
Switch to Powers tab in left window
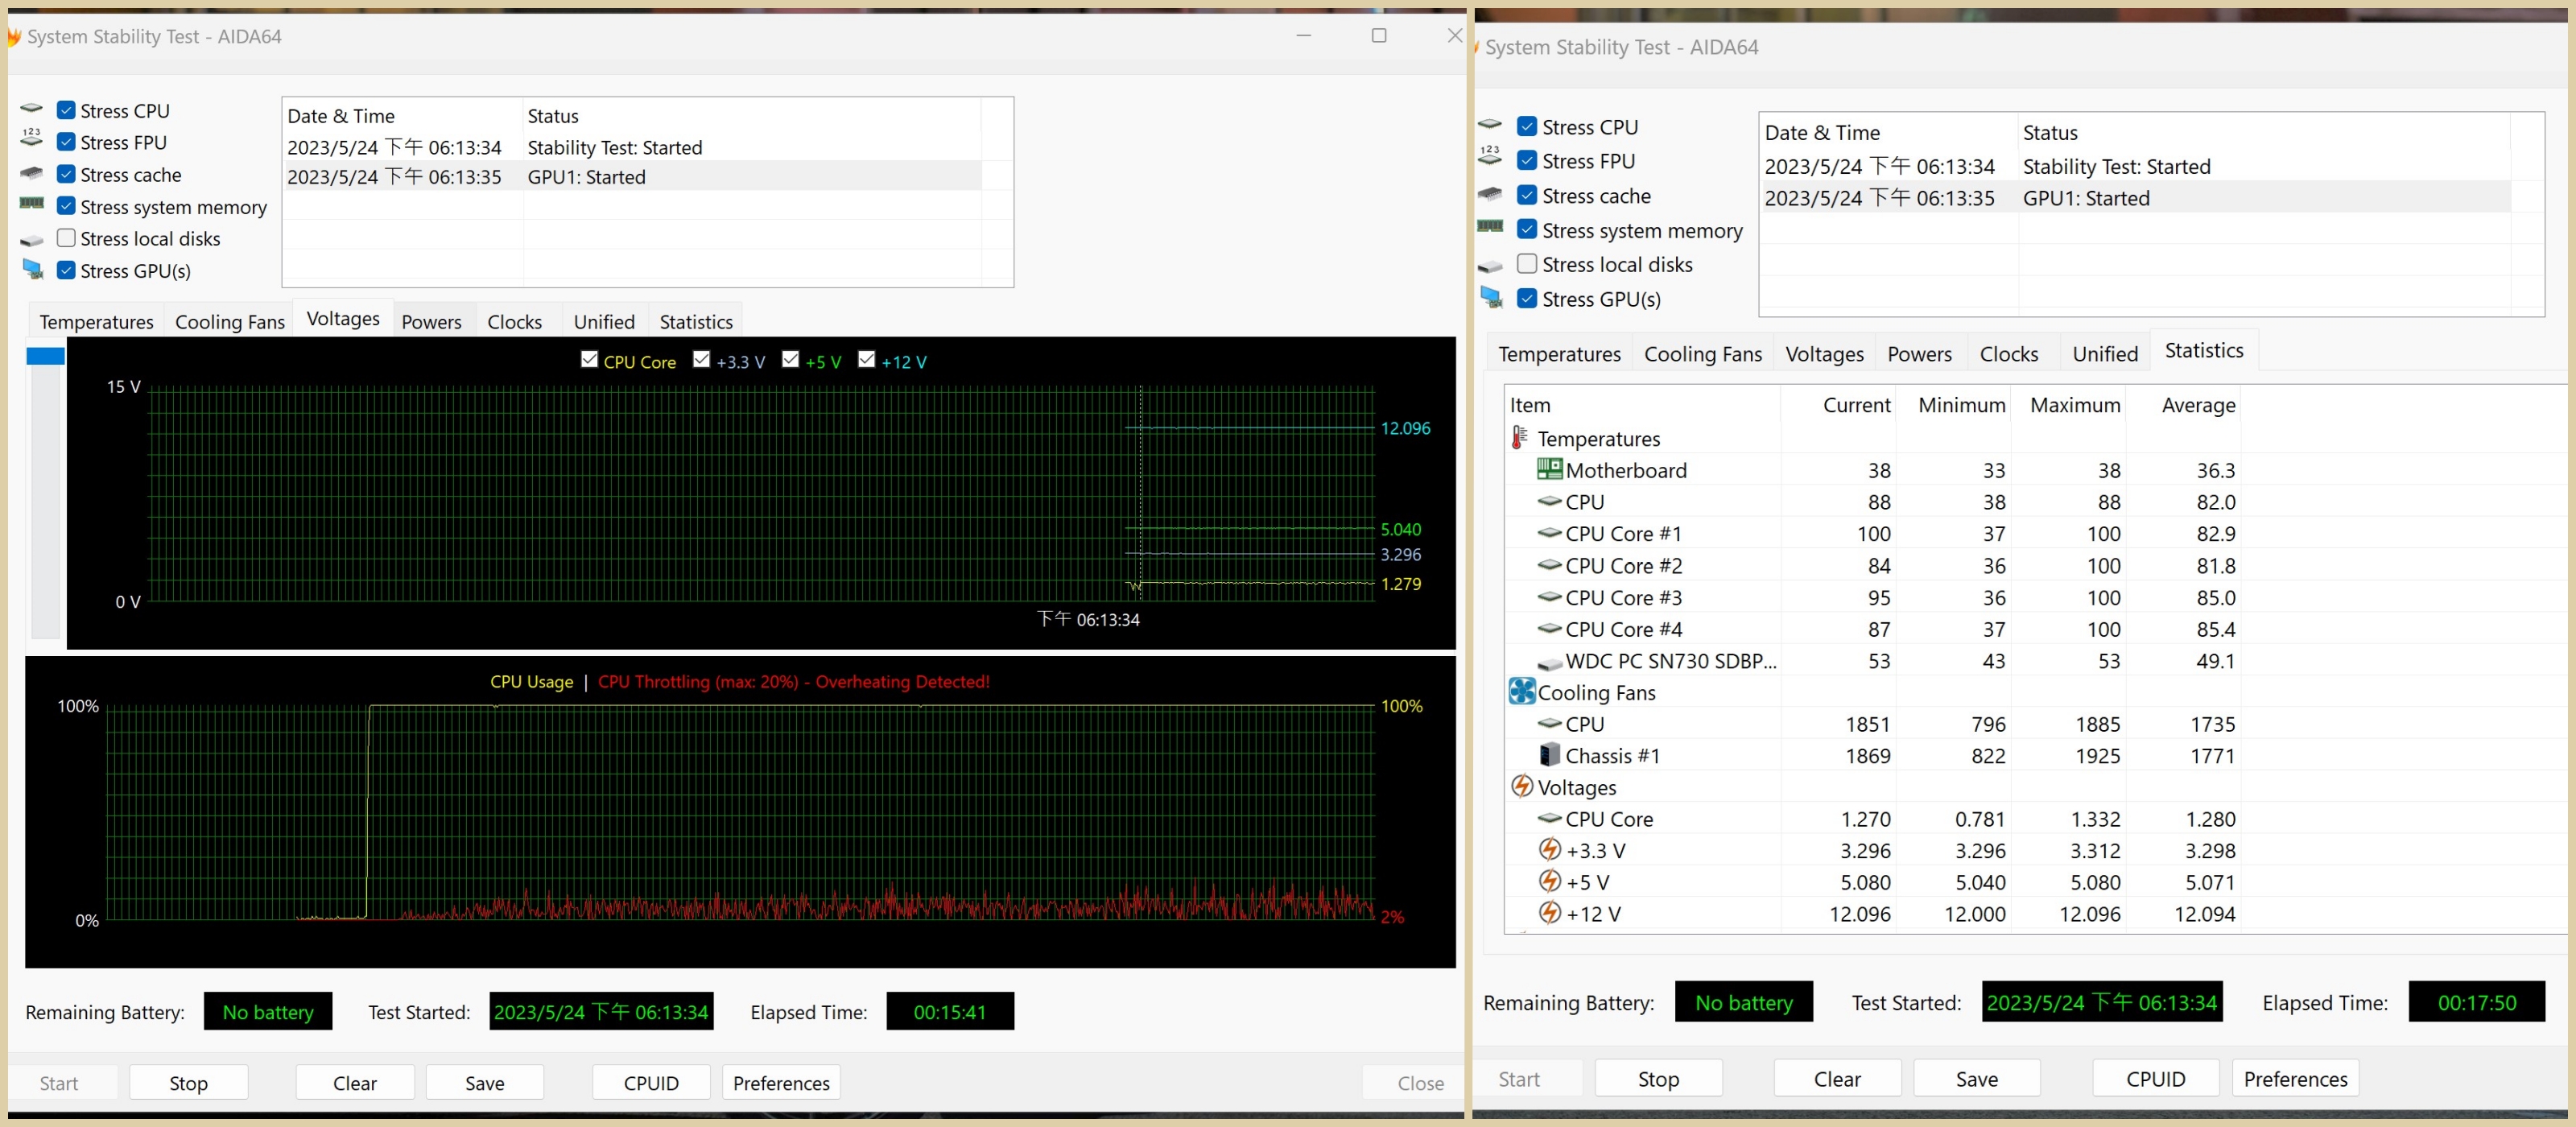[431, 322]
